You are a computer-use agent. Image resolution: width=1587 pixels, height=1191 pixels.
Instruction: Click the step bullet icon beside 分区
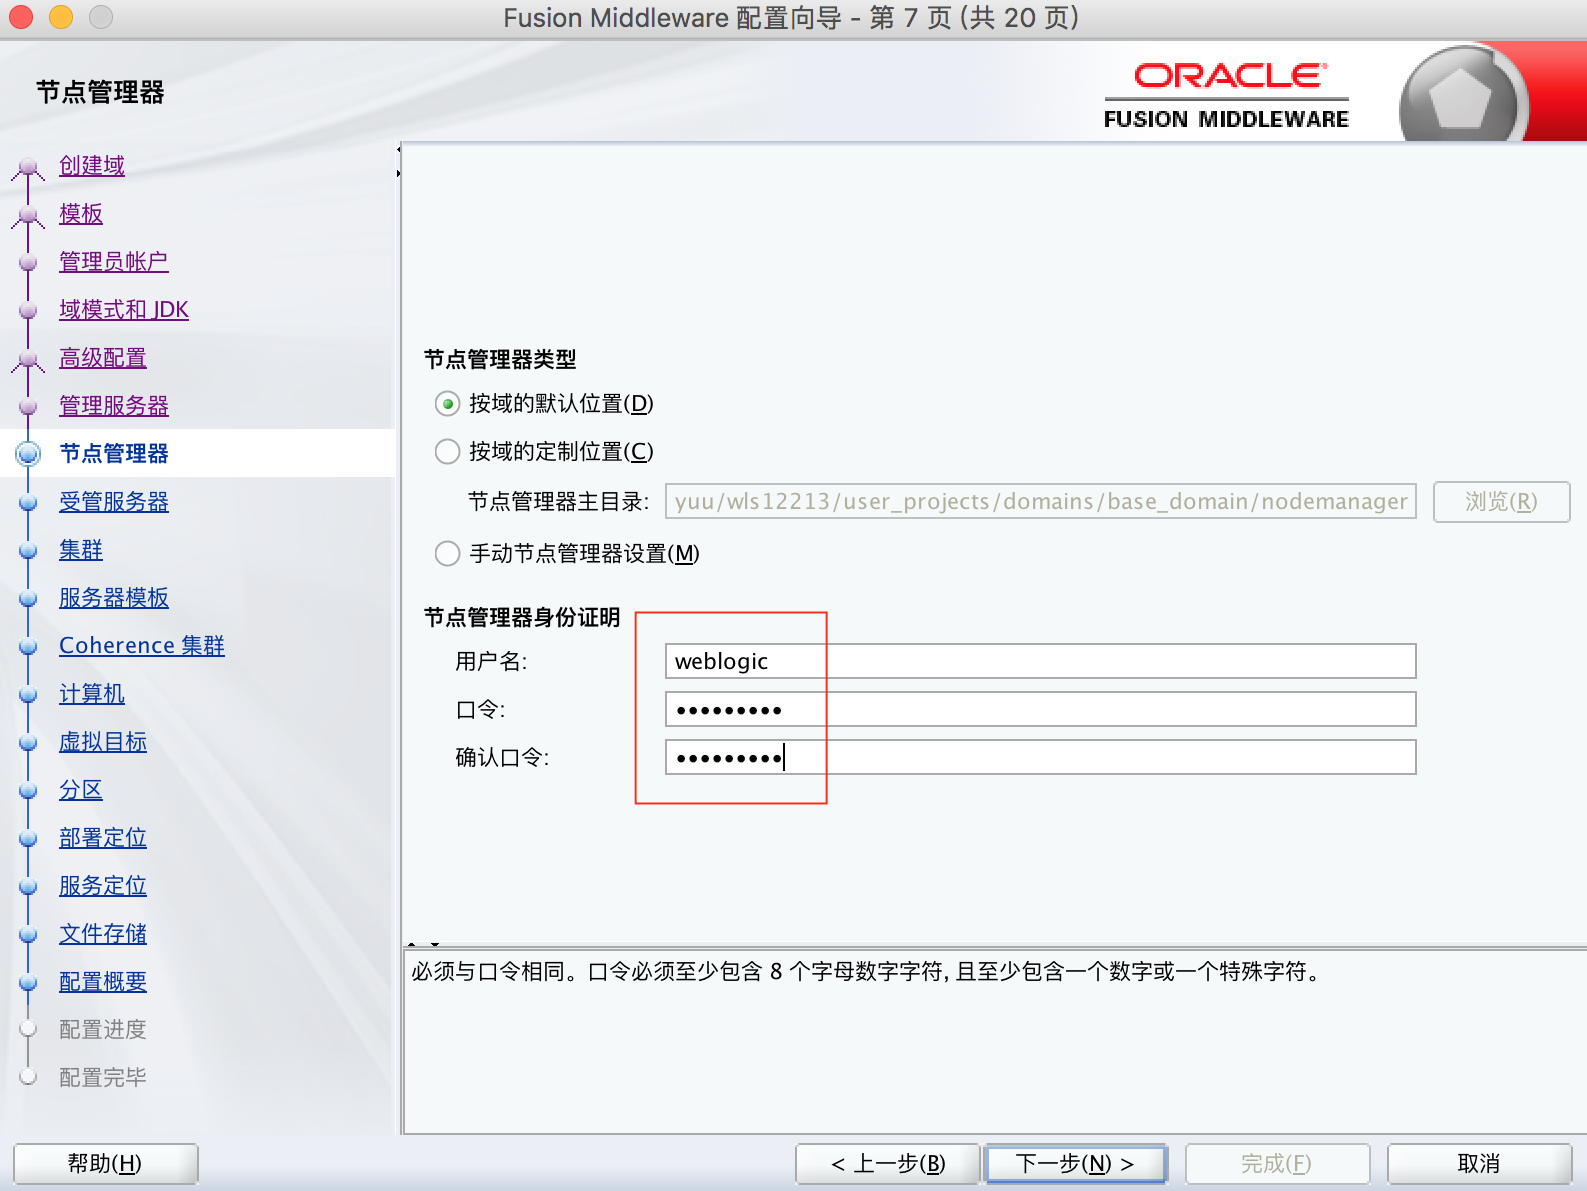click(28, 791)
